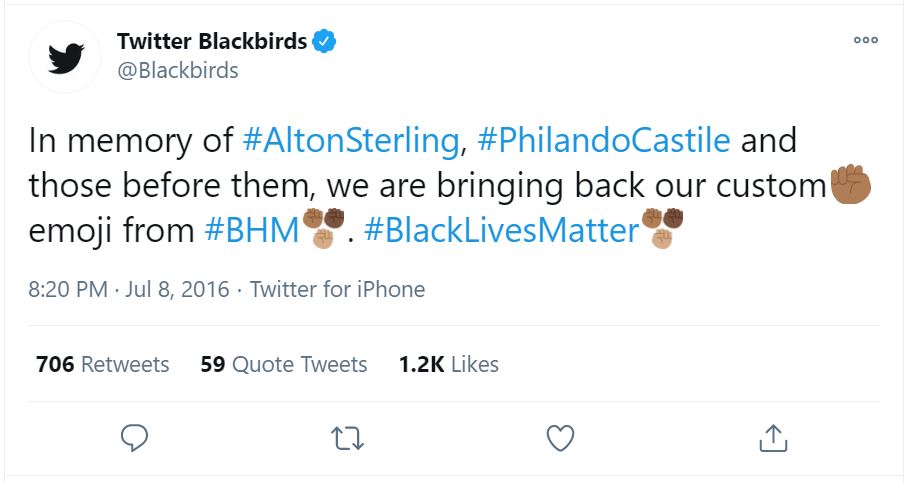Click the fists emoji after #BlackLivesMatter
Screen dimensions: 910x483
663,229
